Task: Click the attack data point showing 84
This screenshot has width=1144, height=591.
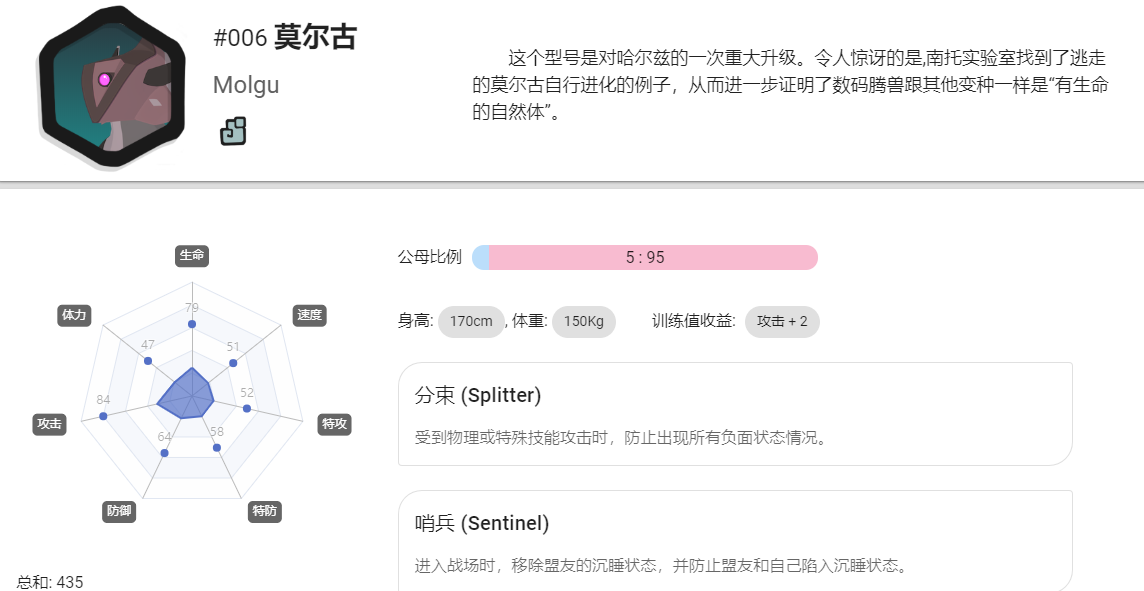Action: pyautogui.click(x=103, y=416)
